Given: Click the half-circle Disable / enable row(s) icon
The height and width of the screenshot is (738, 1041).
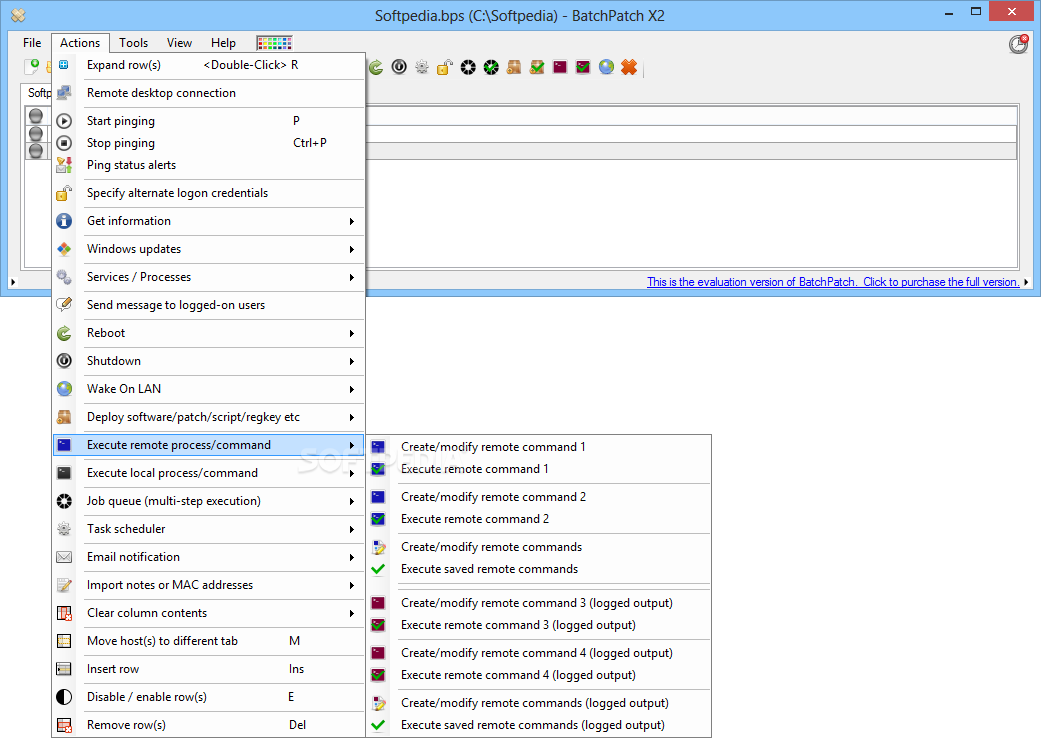Looking at the screenshot, I should coord(64,697).
